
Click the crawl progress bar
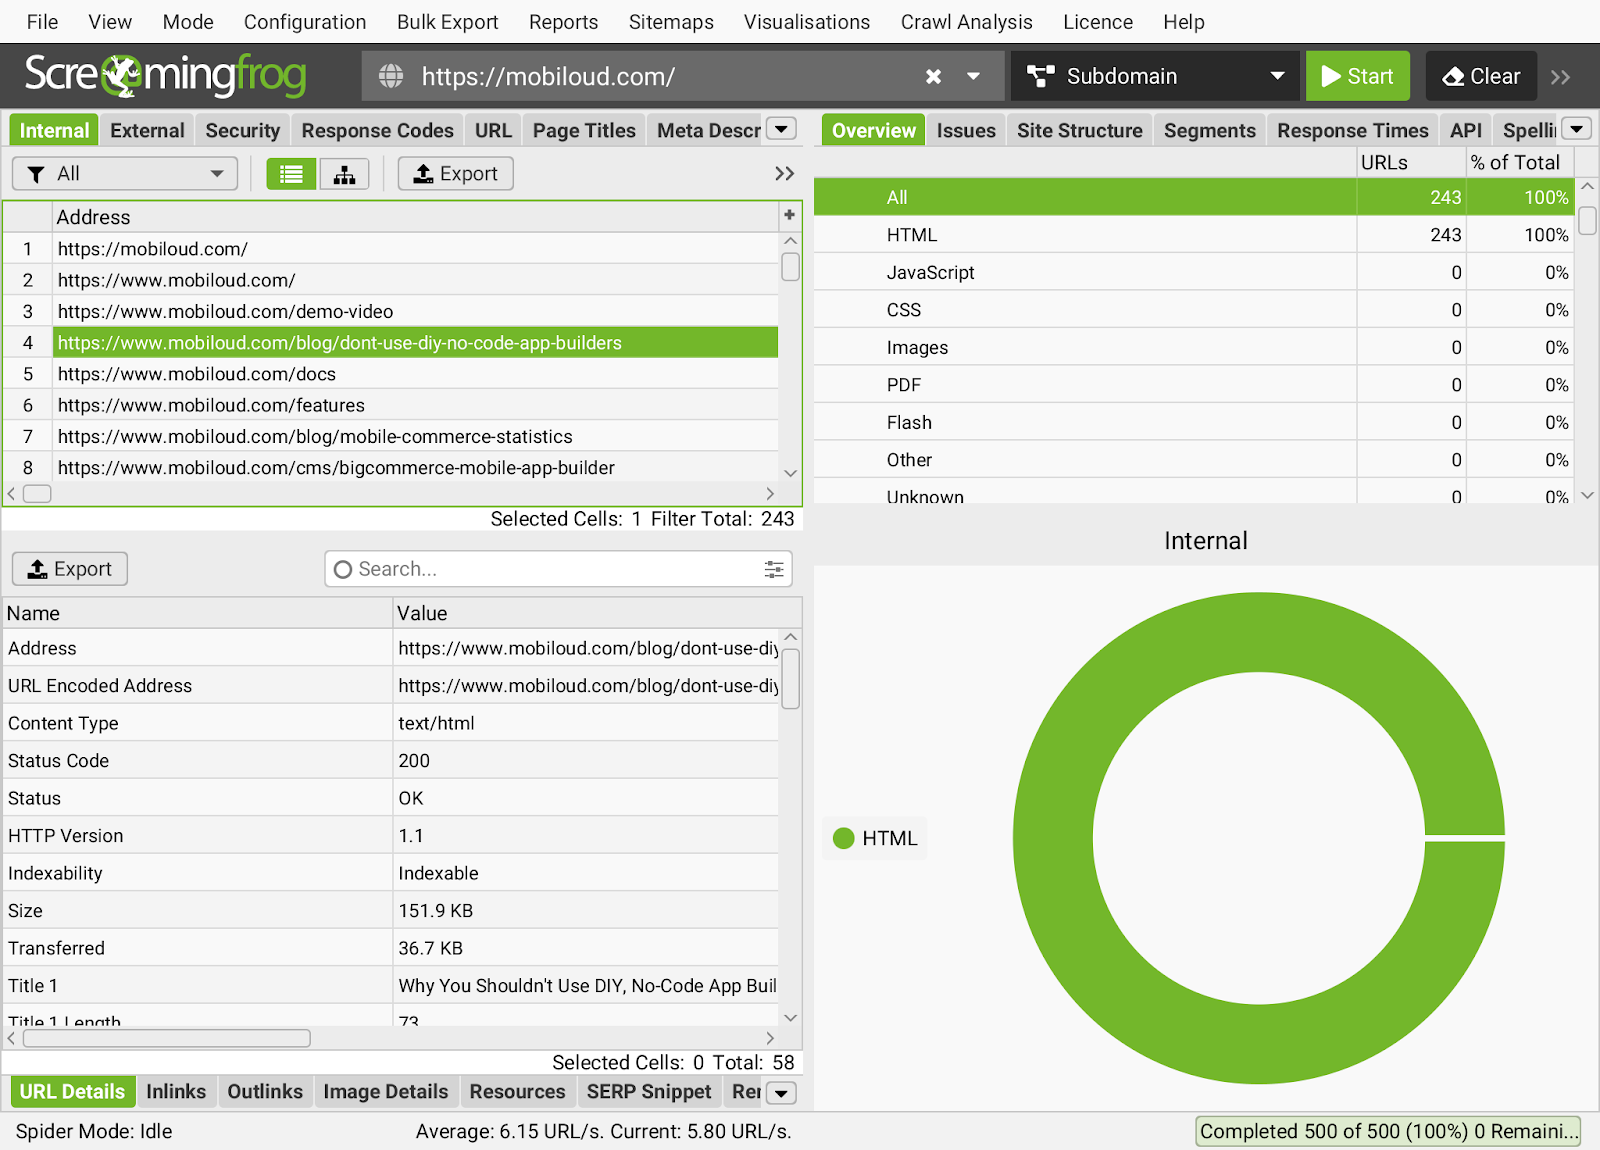1388,1131
